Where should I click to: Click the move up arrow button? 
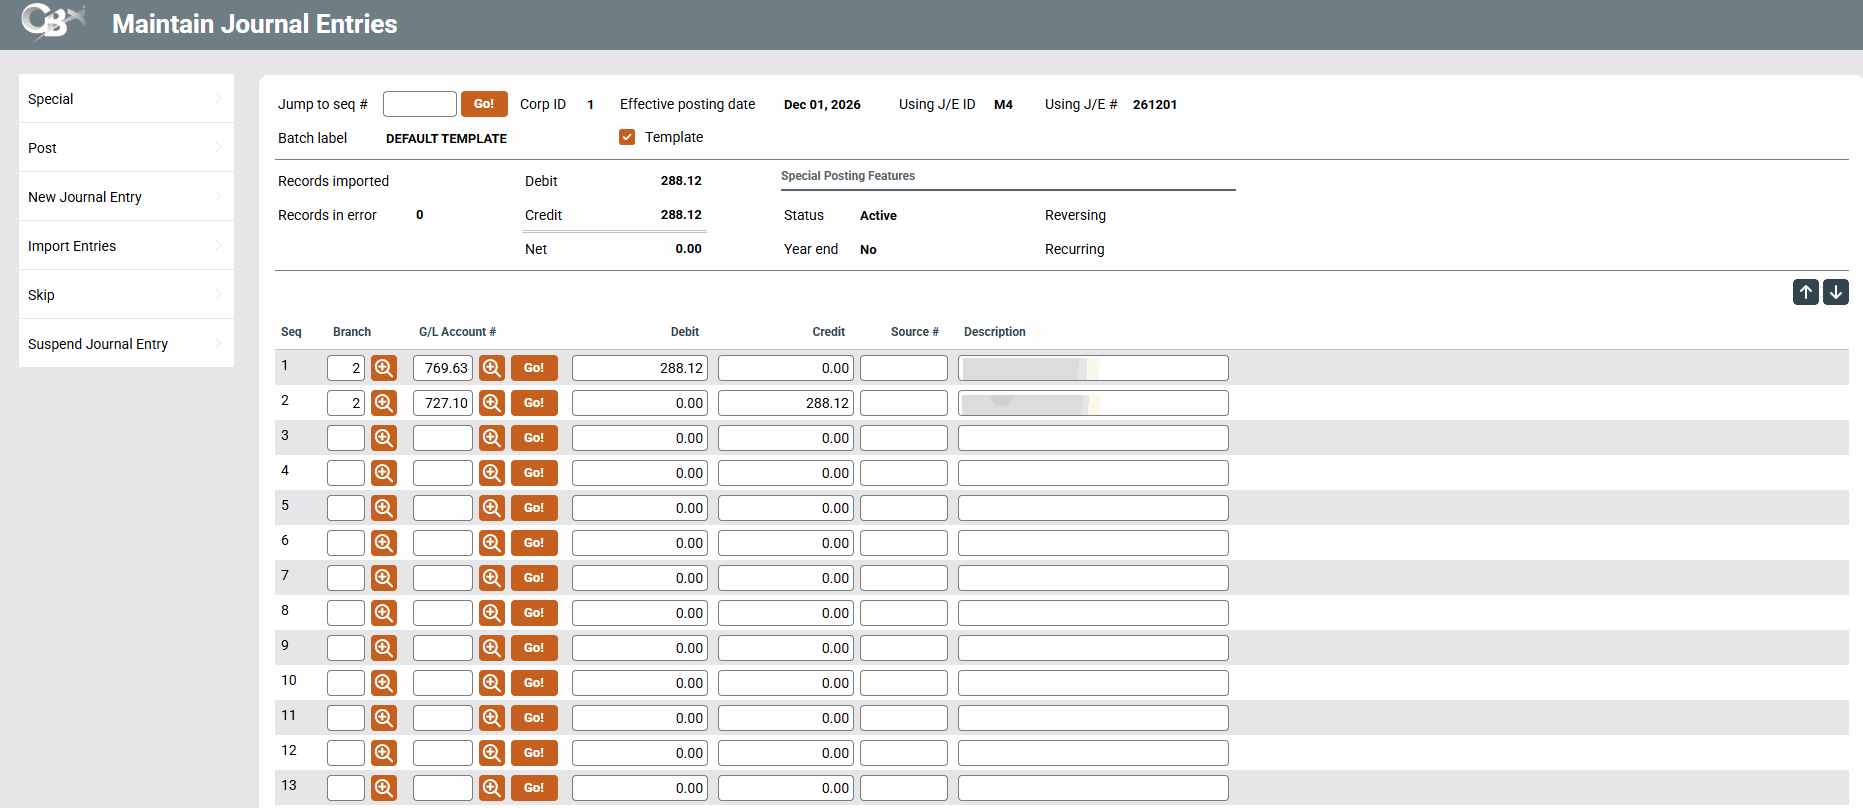1805,292
